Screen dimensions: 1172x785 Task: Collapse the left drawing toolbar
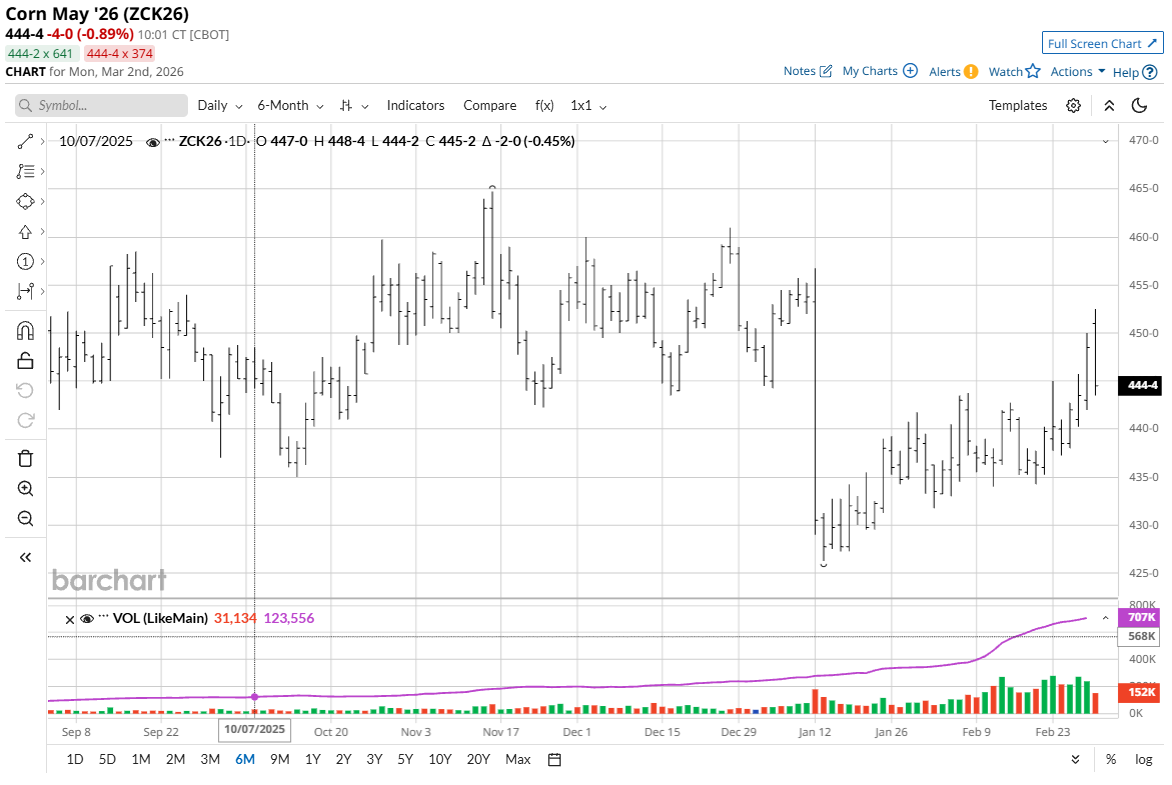point(25,557)
